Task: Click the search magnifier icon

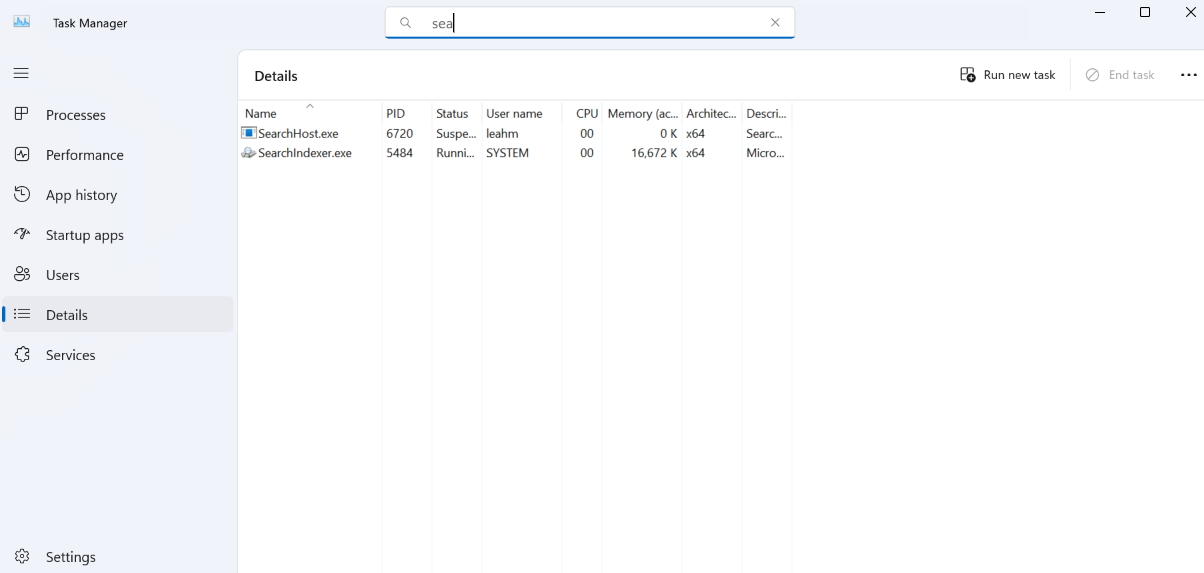Action: tap(406, 23)
